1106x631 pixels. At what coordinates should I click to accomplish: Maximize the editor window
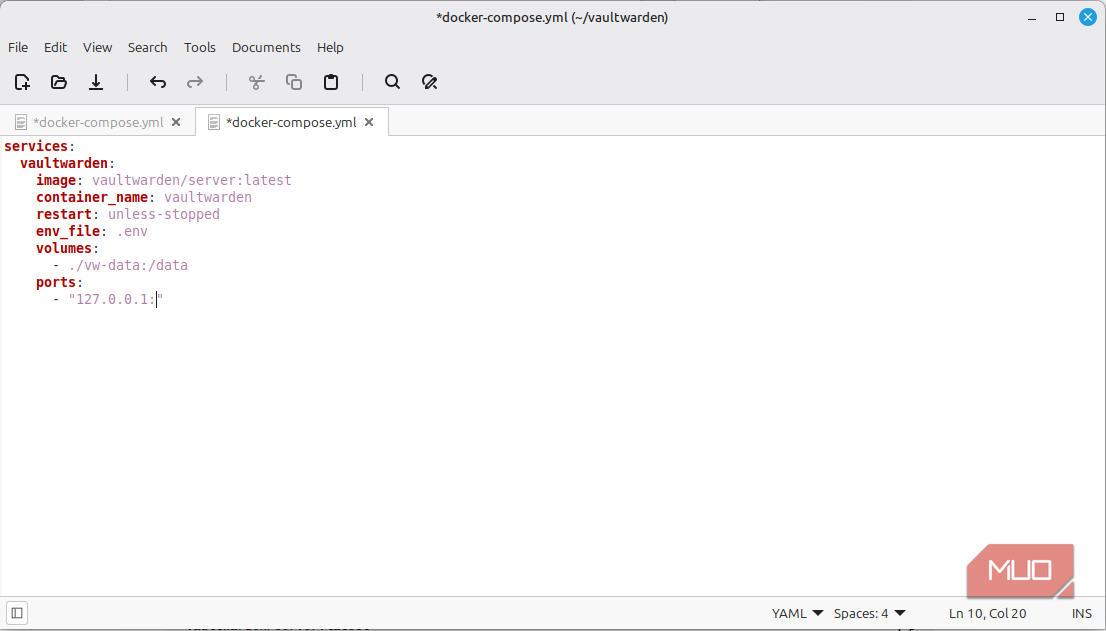tap(1059, 17)
